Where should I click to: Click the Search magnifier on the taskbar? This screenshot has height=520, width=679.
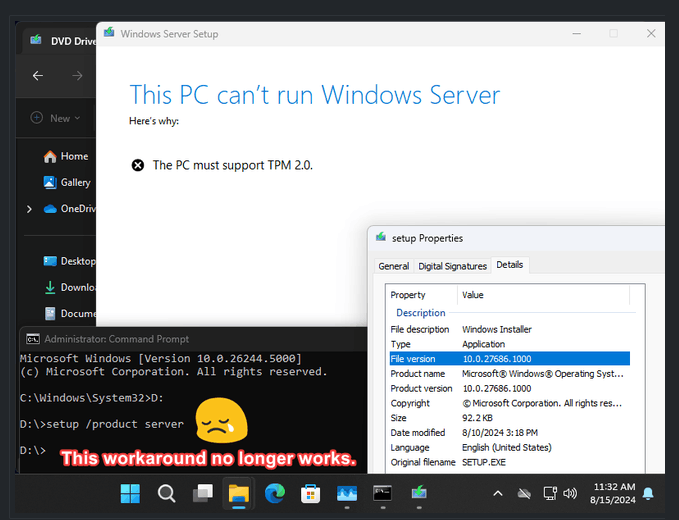[166, 493]
